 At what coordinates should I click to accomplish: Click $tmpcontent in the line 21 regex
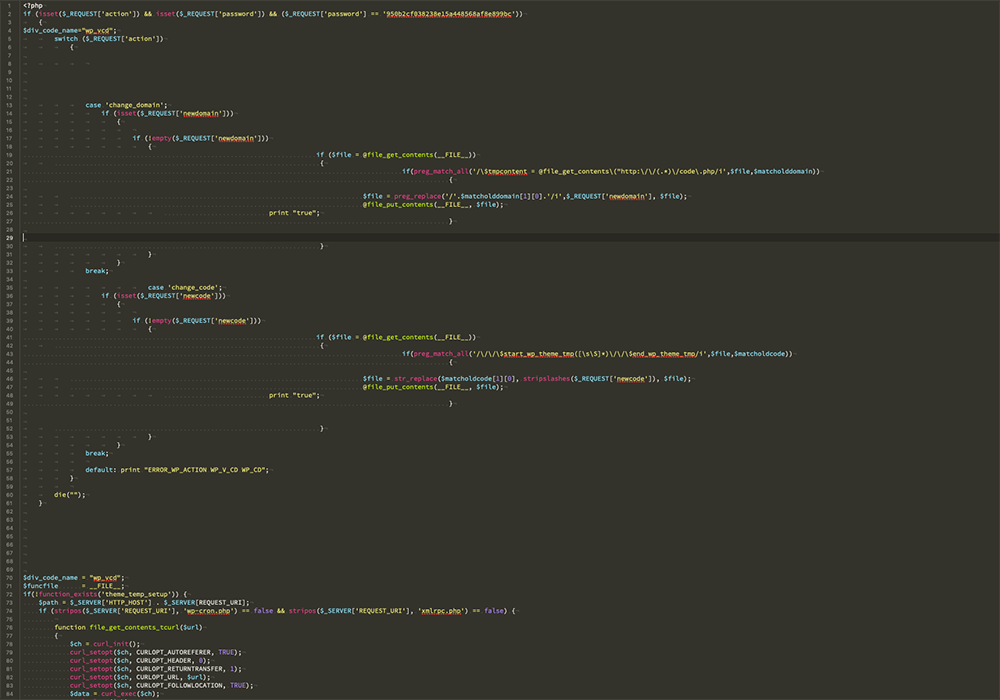pos(506,171)
